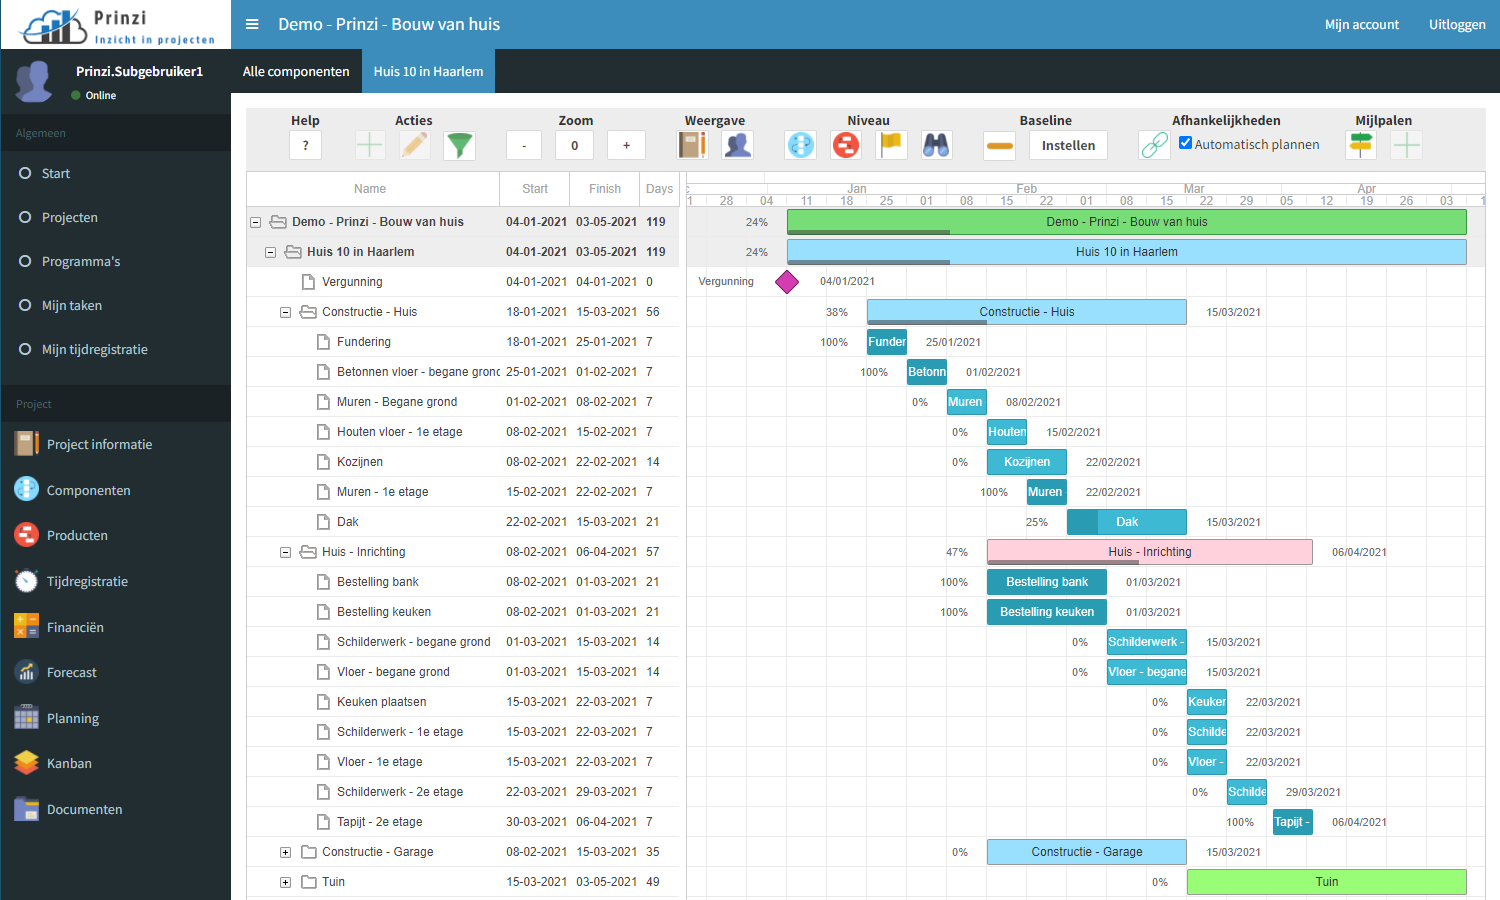Click the Vergunning milestone diamond marker
1500x900 pixels.
click(787, 282)
